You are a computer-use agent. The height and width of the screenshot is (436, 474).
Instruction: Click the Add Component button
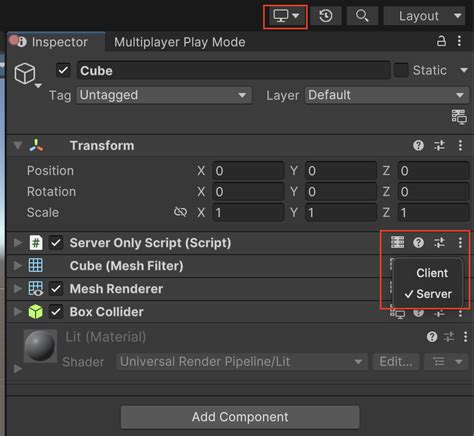tap(240, 417)
